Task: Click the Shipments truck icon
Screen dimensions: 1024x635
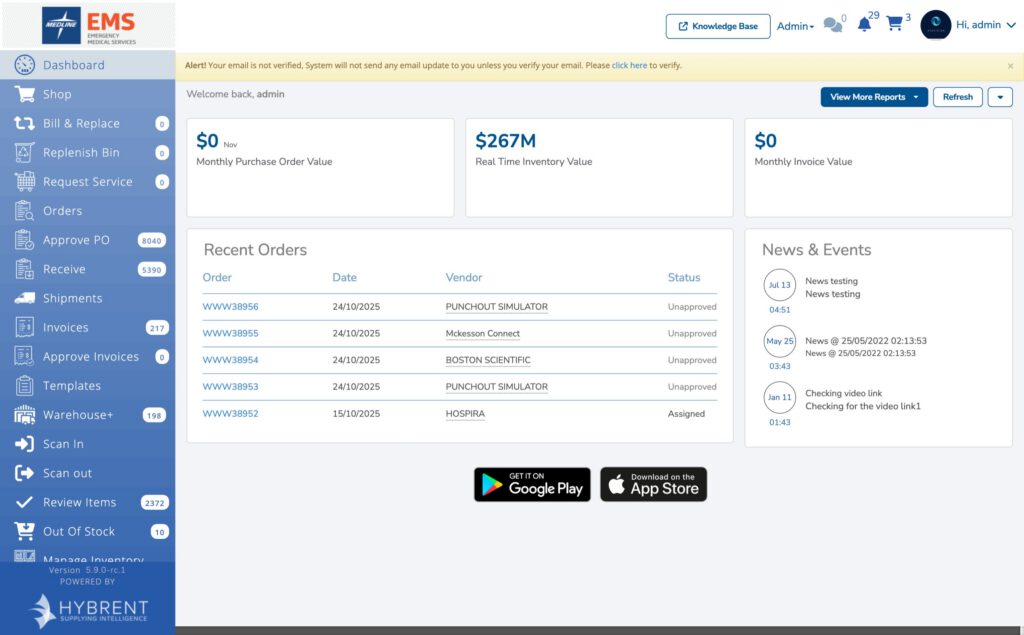Action: tap(25, 299)
